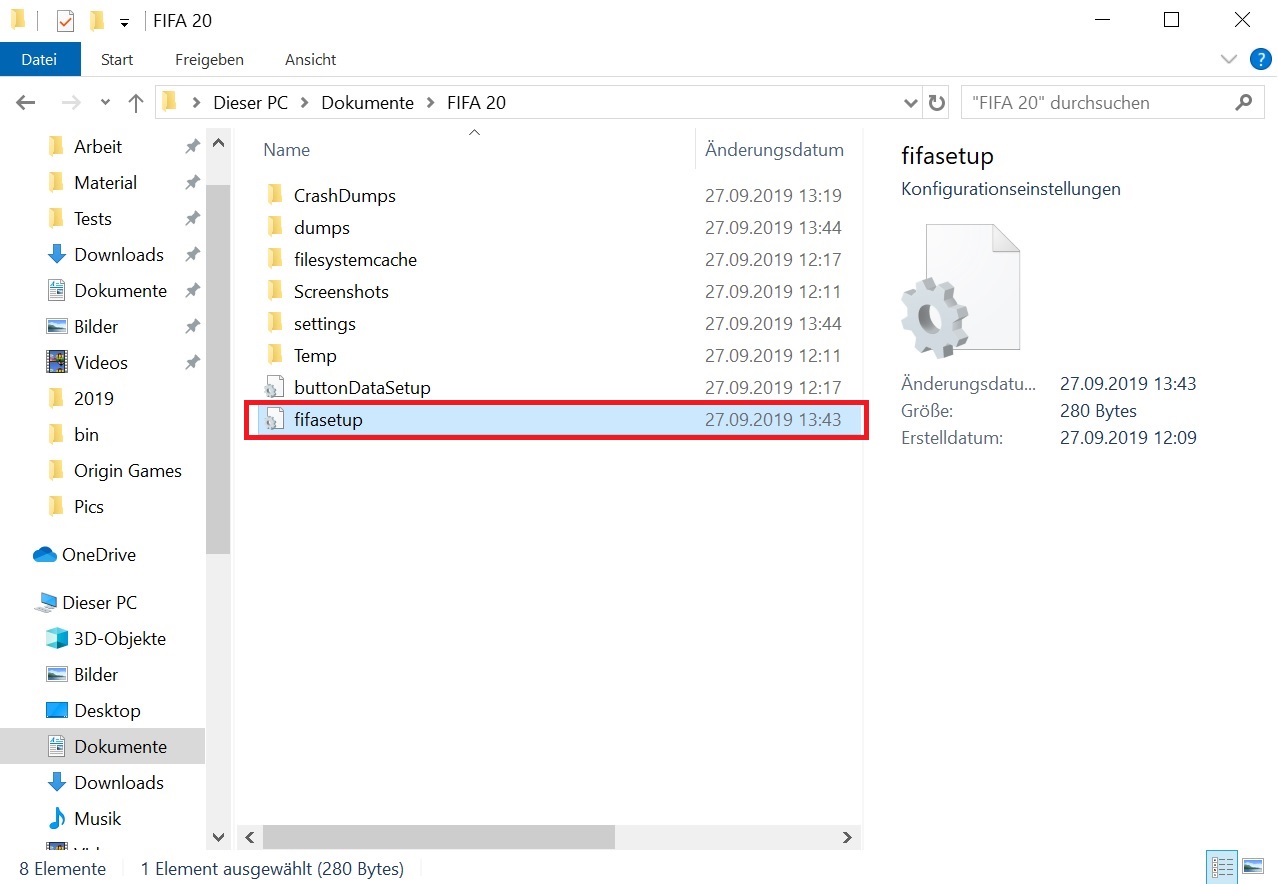The height and width of the screenshot is (884, 1278).
Task: Select Dieser PC in the navigation pane
Action: click(x=99, y=602)
